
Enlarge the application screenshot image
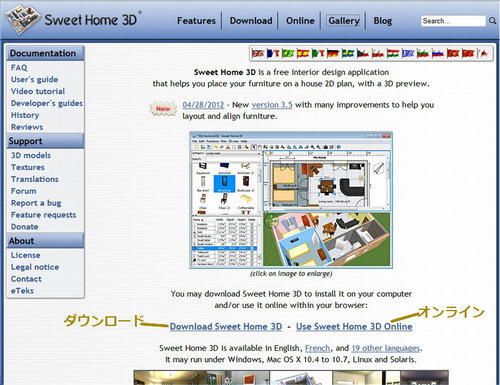(291, 200)
